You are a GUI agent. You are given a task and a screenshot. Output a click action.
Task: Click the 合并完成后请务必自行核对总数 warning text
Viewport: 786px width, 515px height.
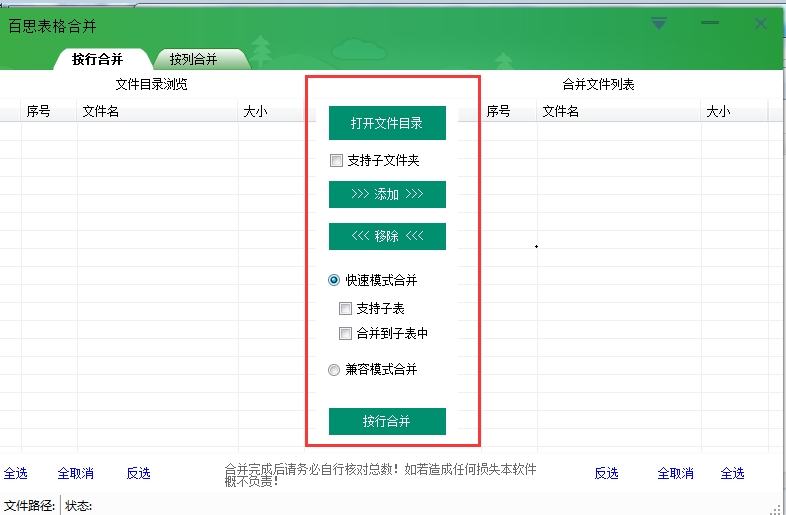(380, 474)
